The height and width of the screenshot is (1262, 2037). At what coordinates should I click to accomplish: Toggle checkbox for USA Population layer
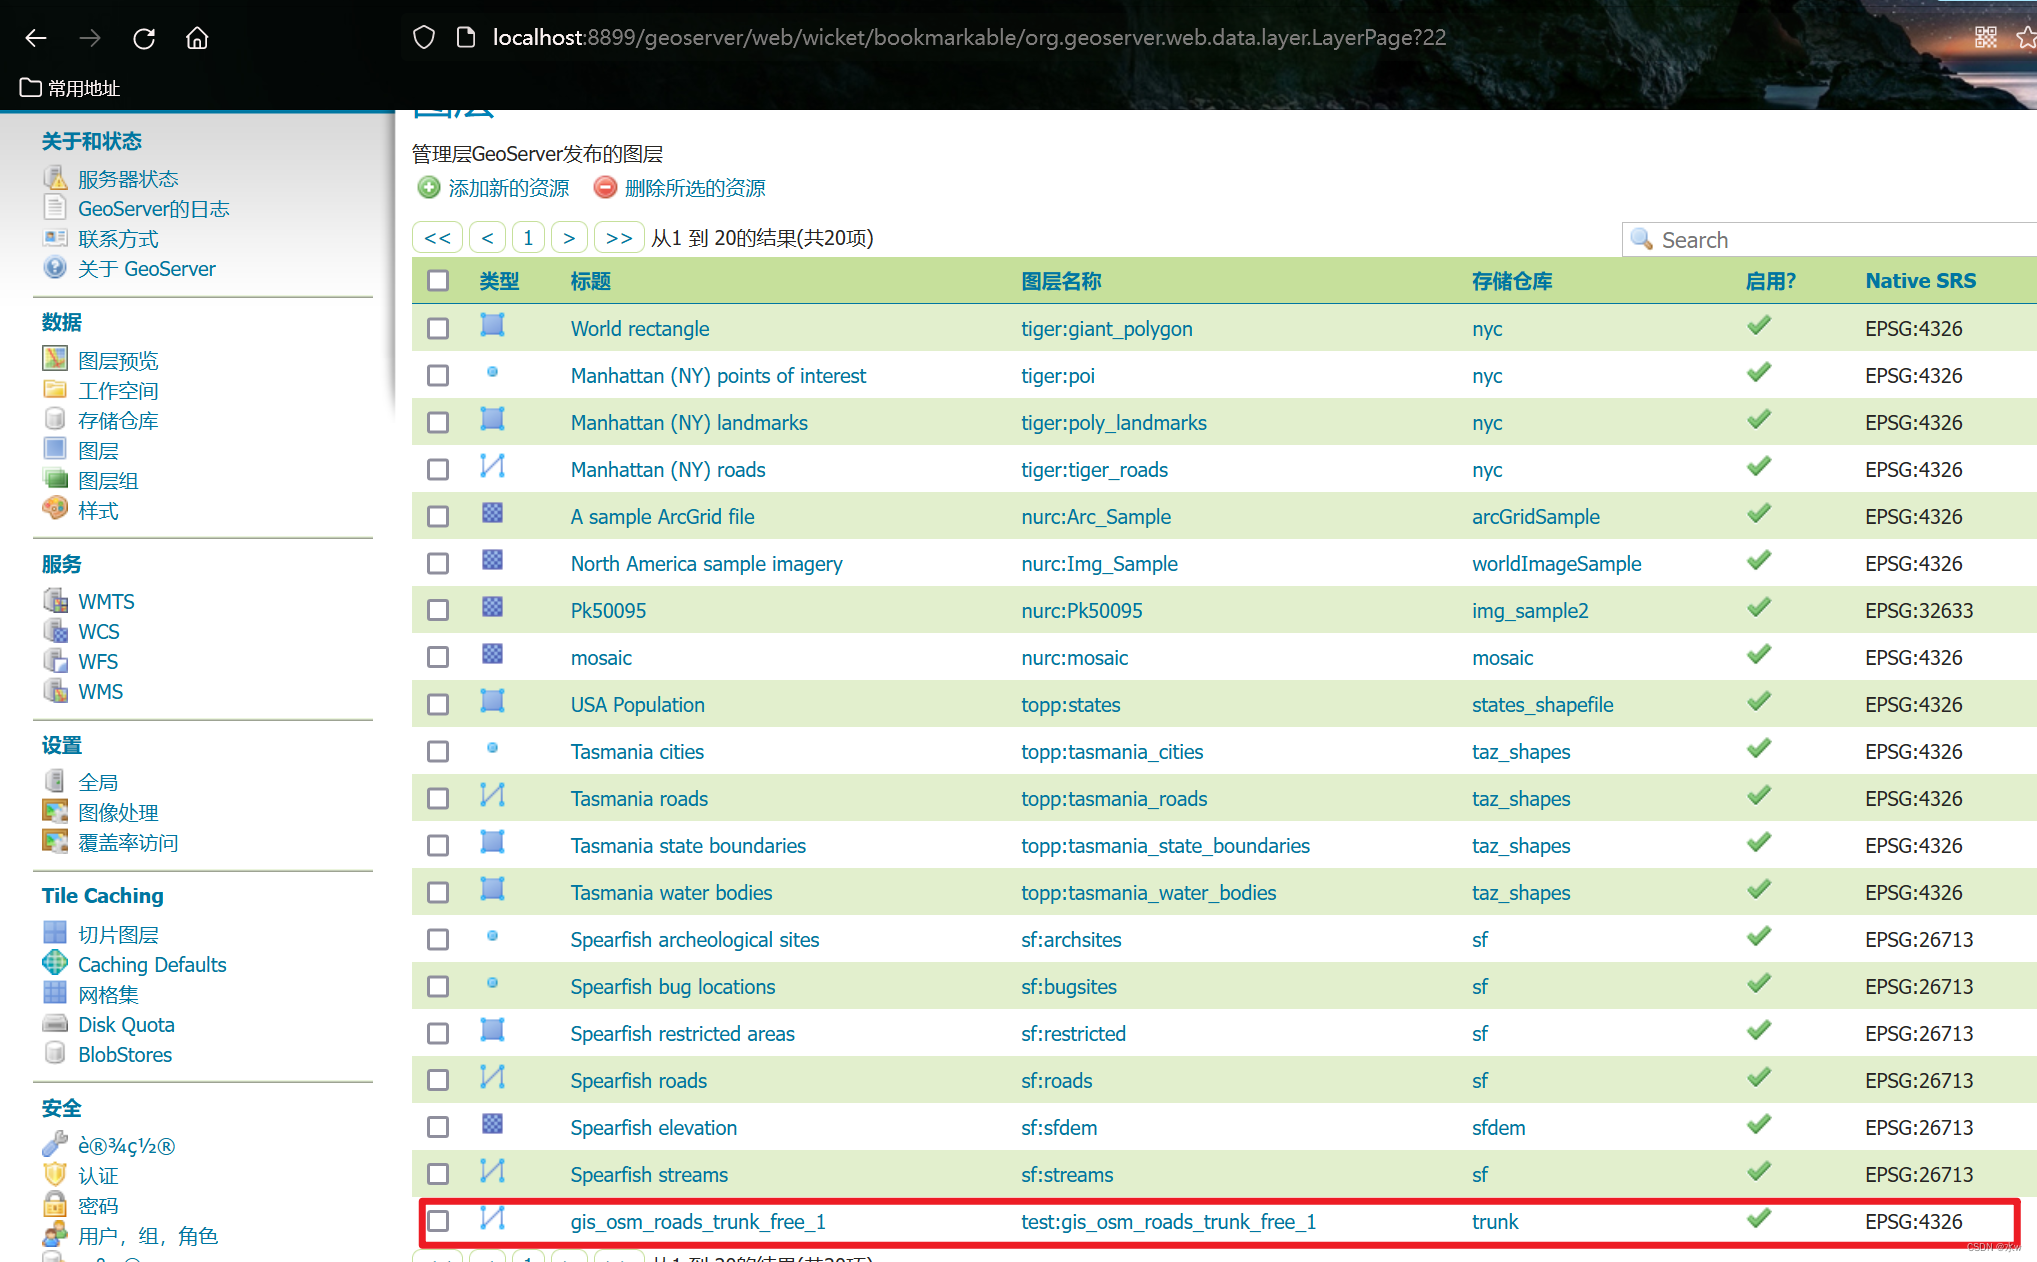tap(439, 705)
